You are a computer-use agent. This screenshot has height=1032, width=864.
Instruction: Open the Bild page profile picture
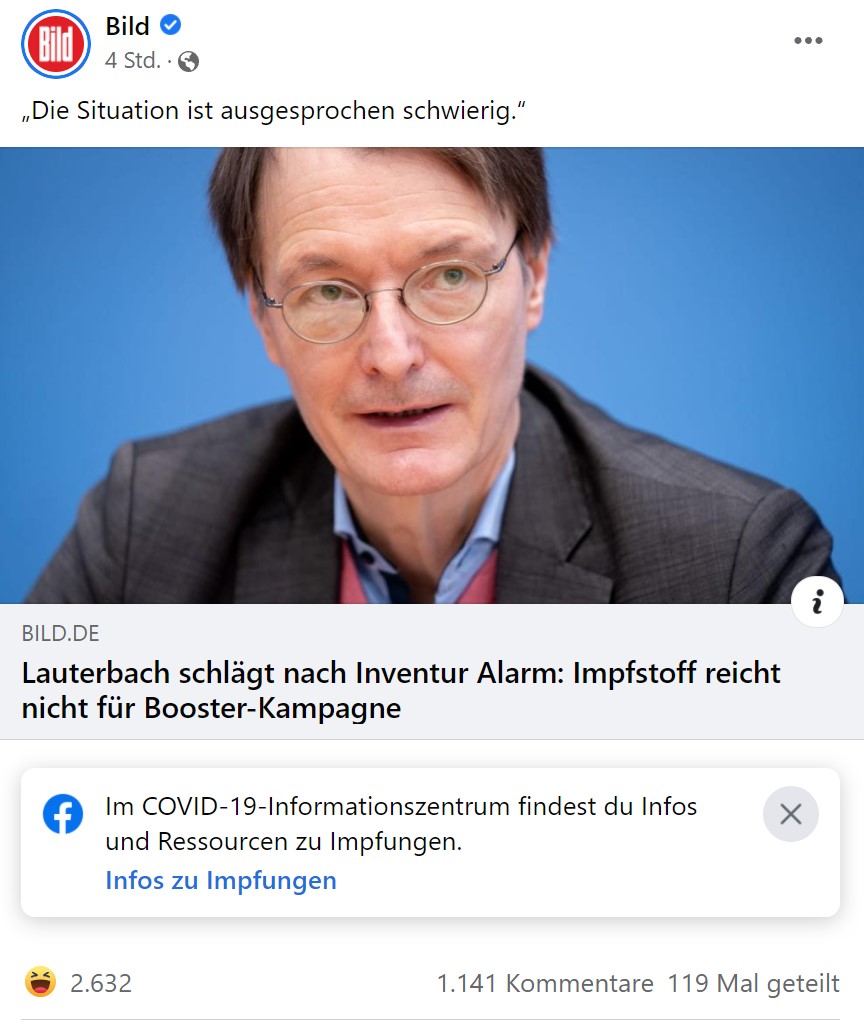(x=56, y=43)
